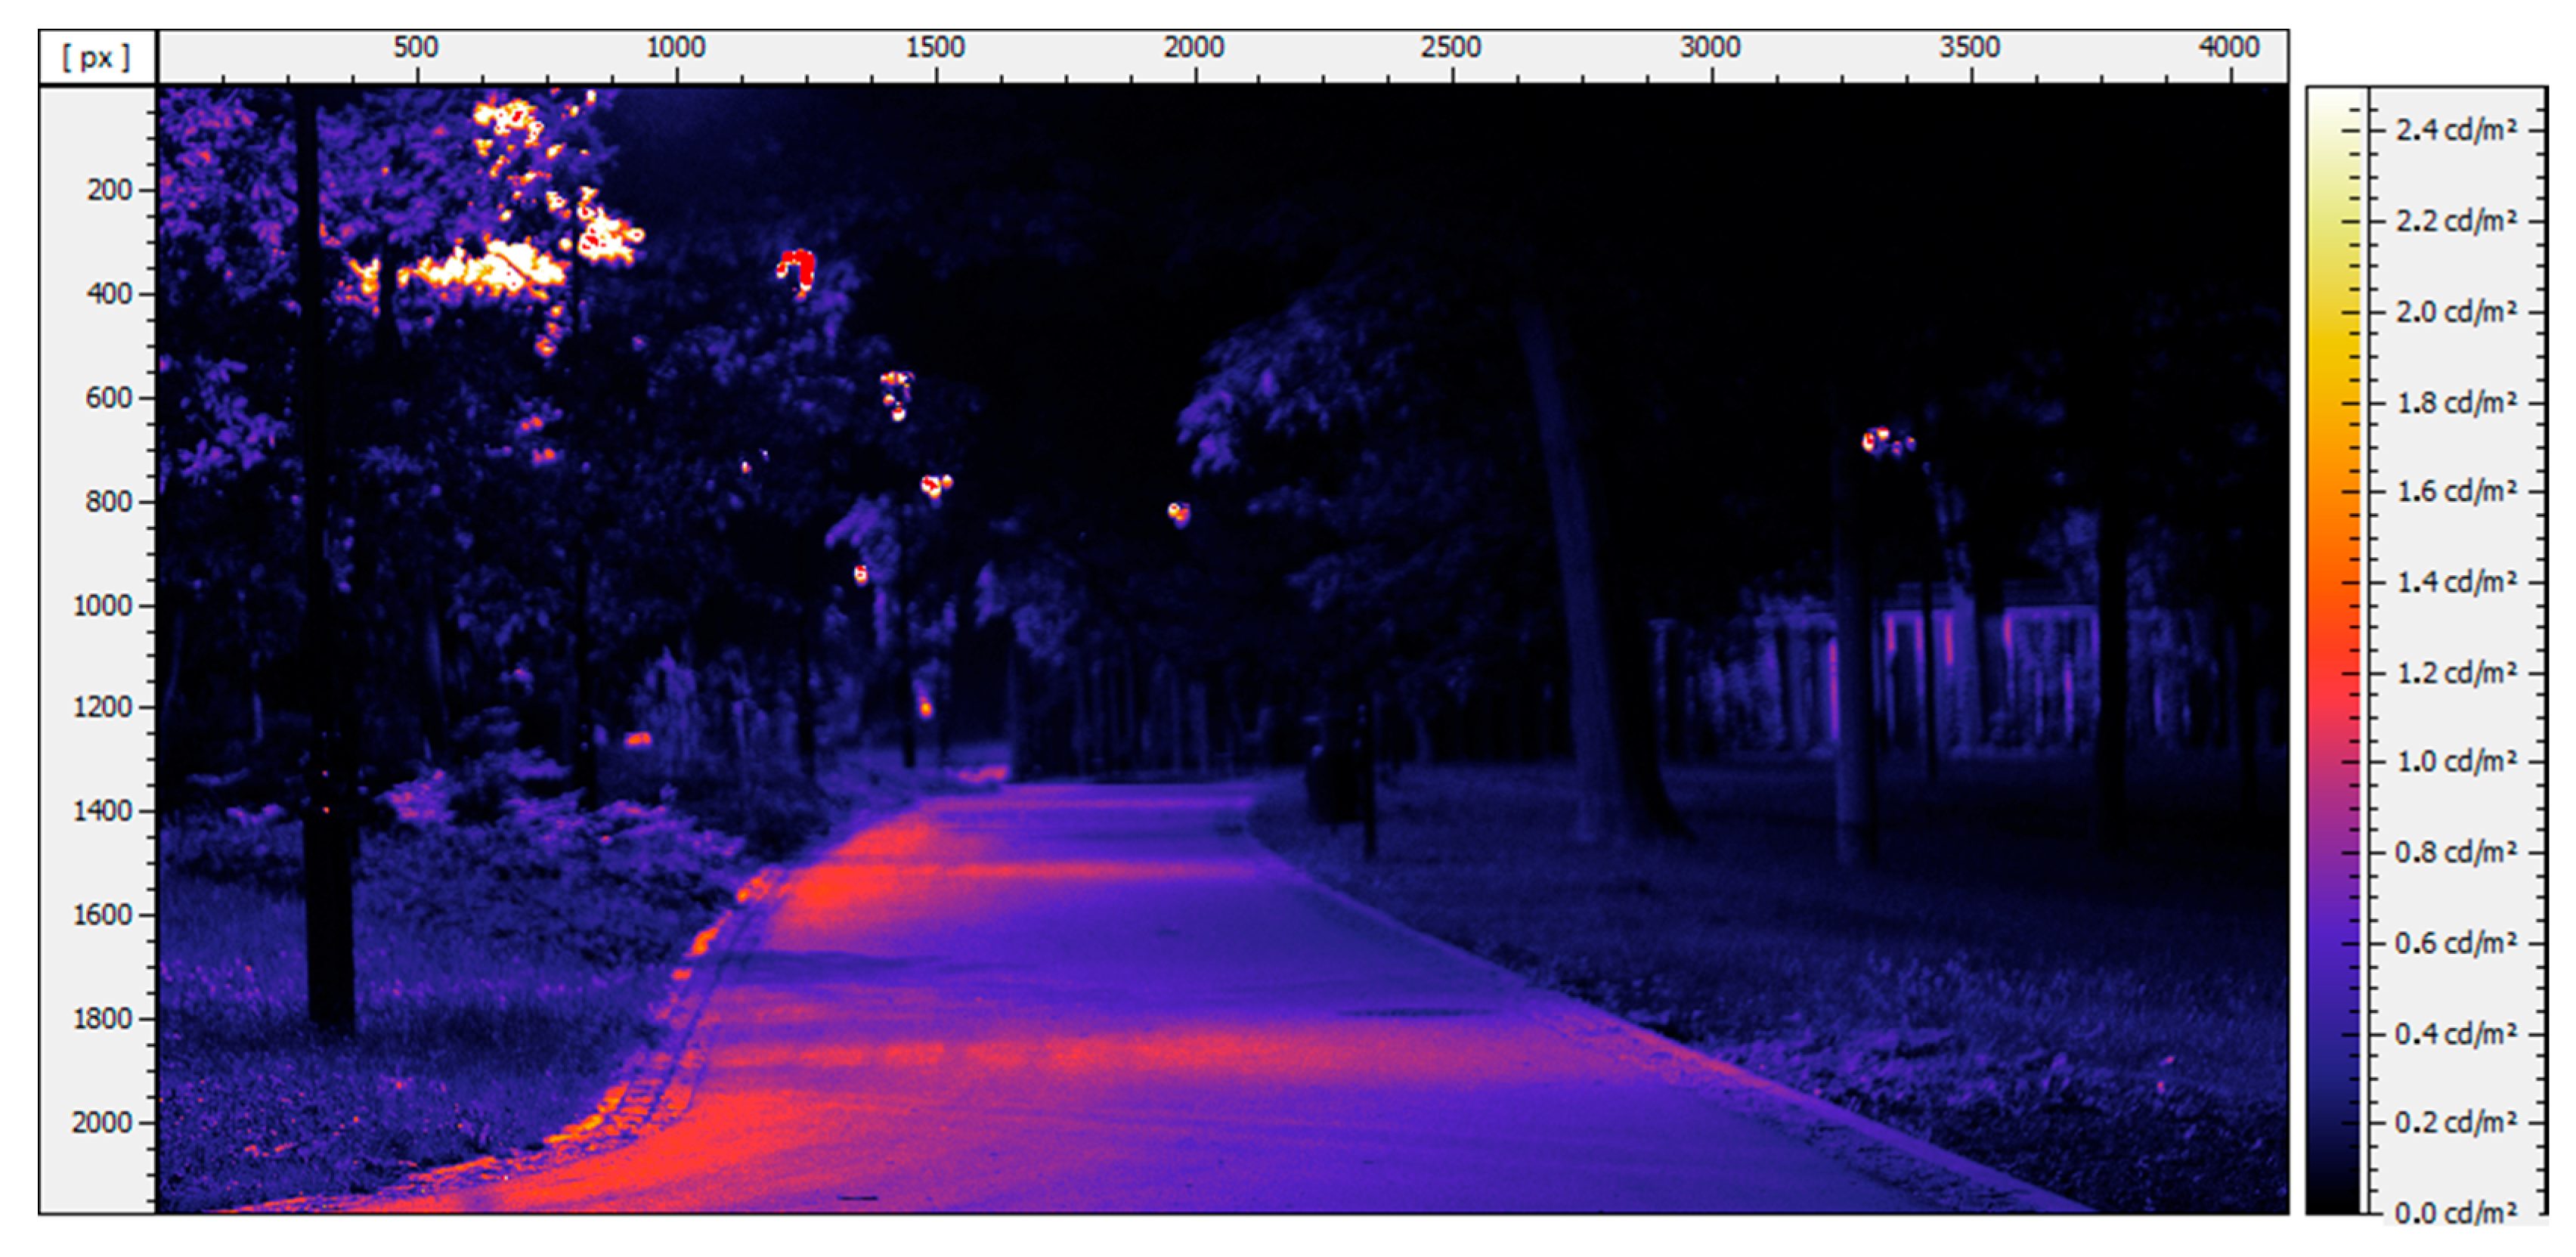Click the 500 mark on horizontal ruler
The height and width of the screenshot is (1257, 2576).
pos(415,47)
